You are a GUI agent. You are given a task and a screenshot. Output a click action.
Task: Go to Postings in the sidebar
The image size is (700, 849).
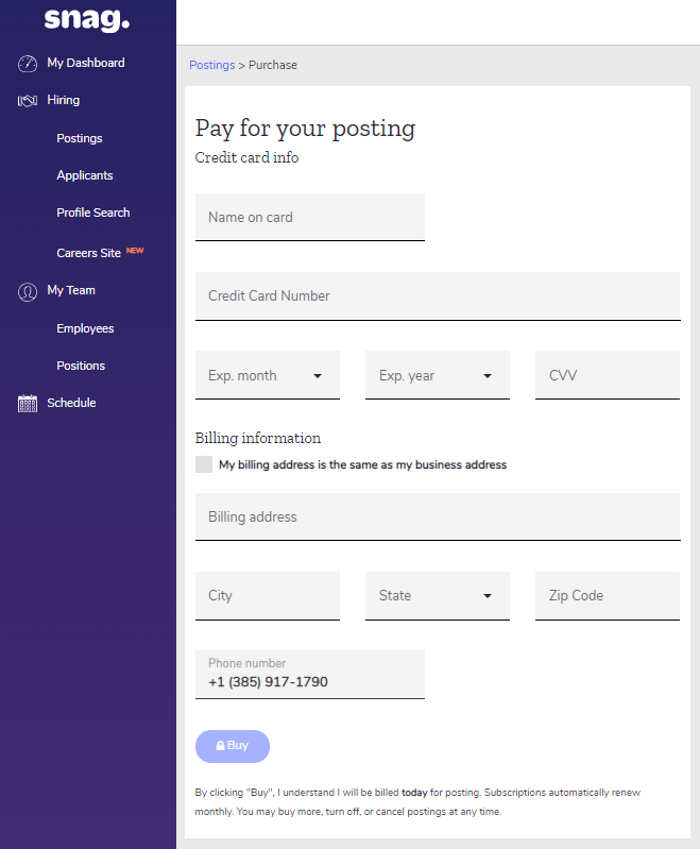coord(79,139)
